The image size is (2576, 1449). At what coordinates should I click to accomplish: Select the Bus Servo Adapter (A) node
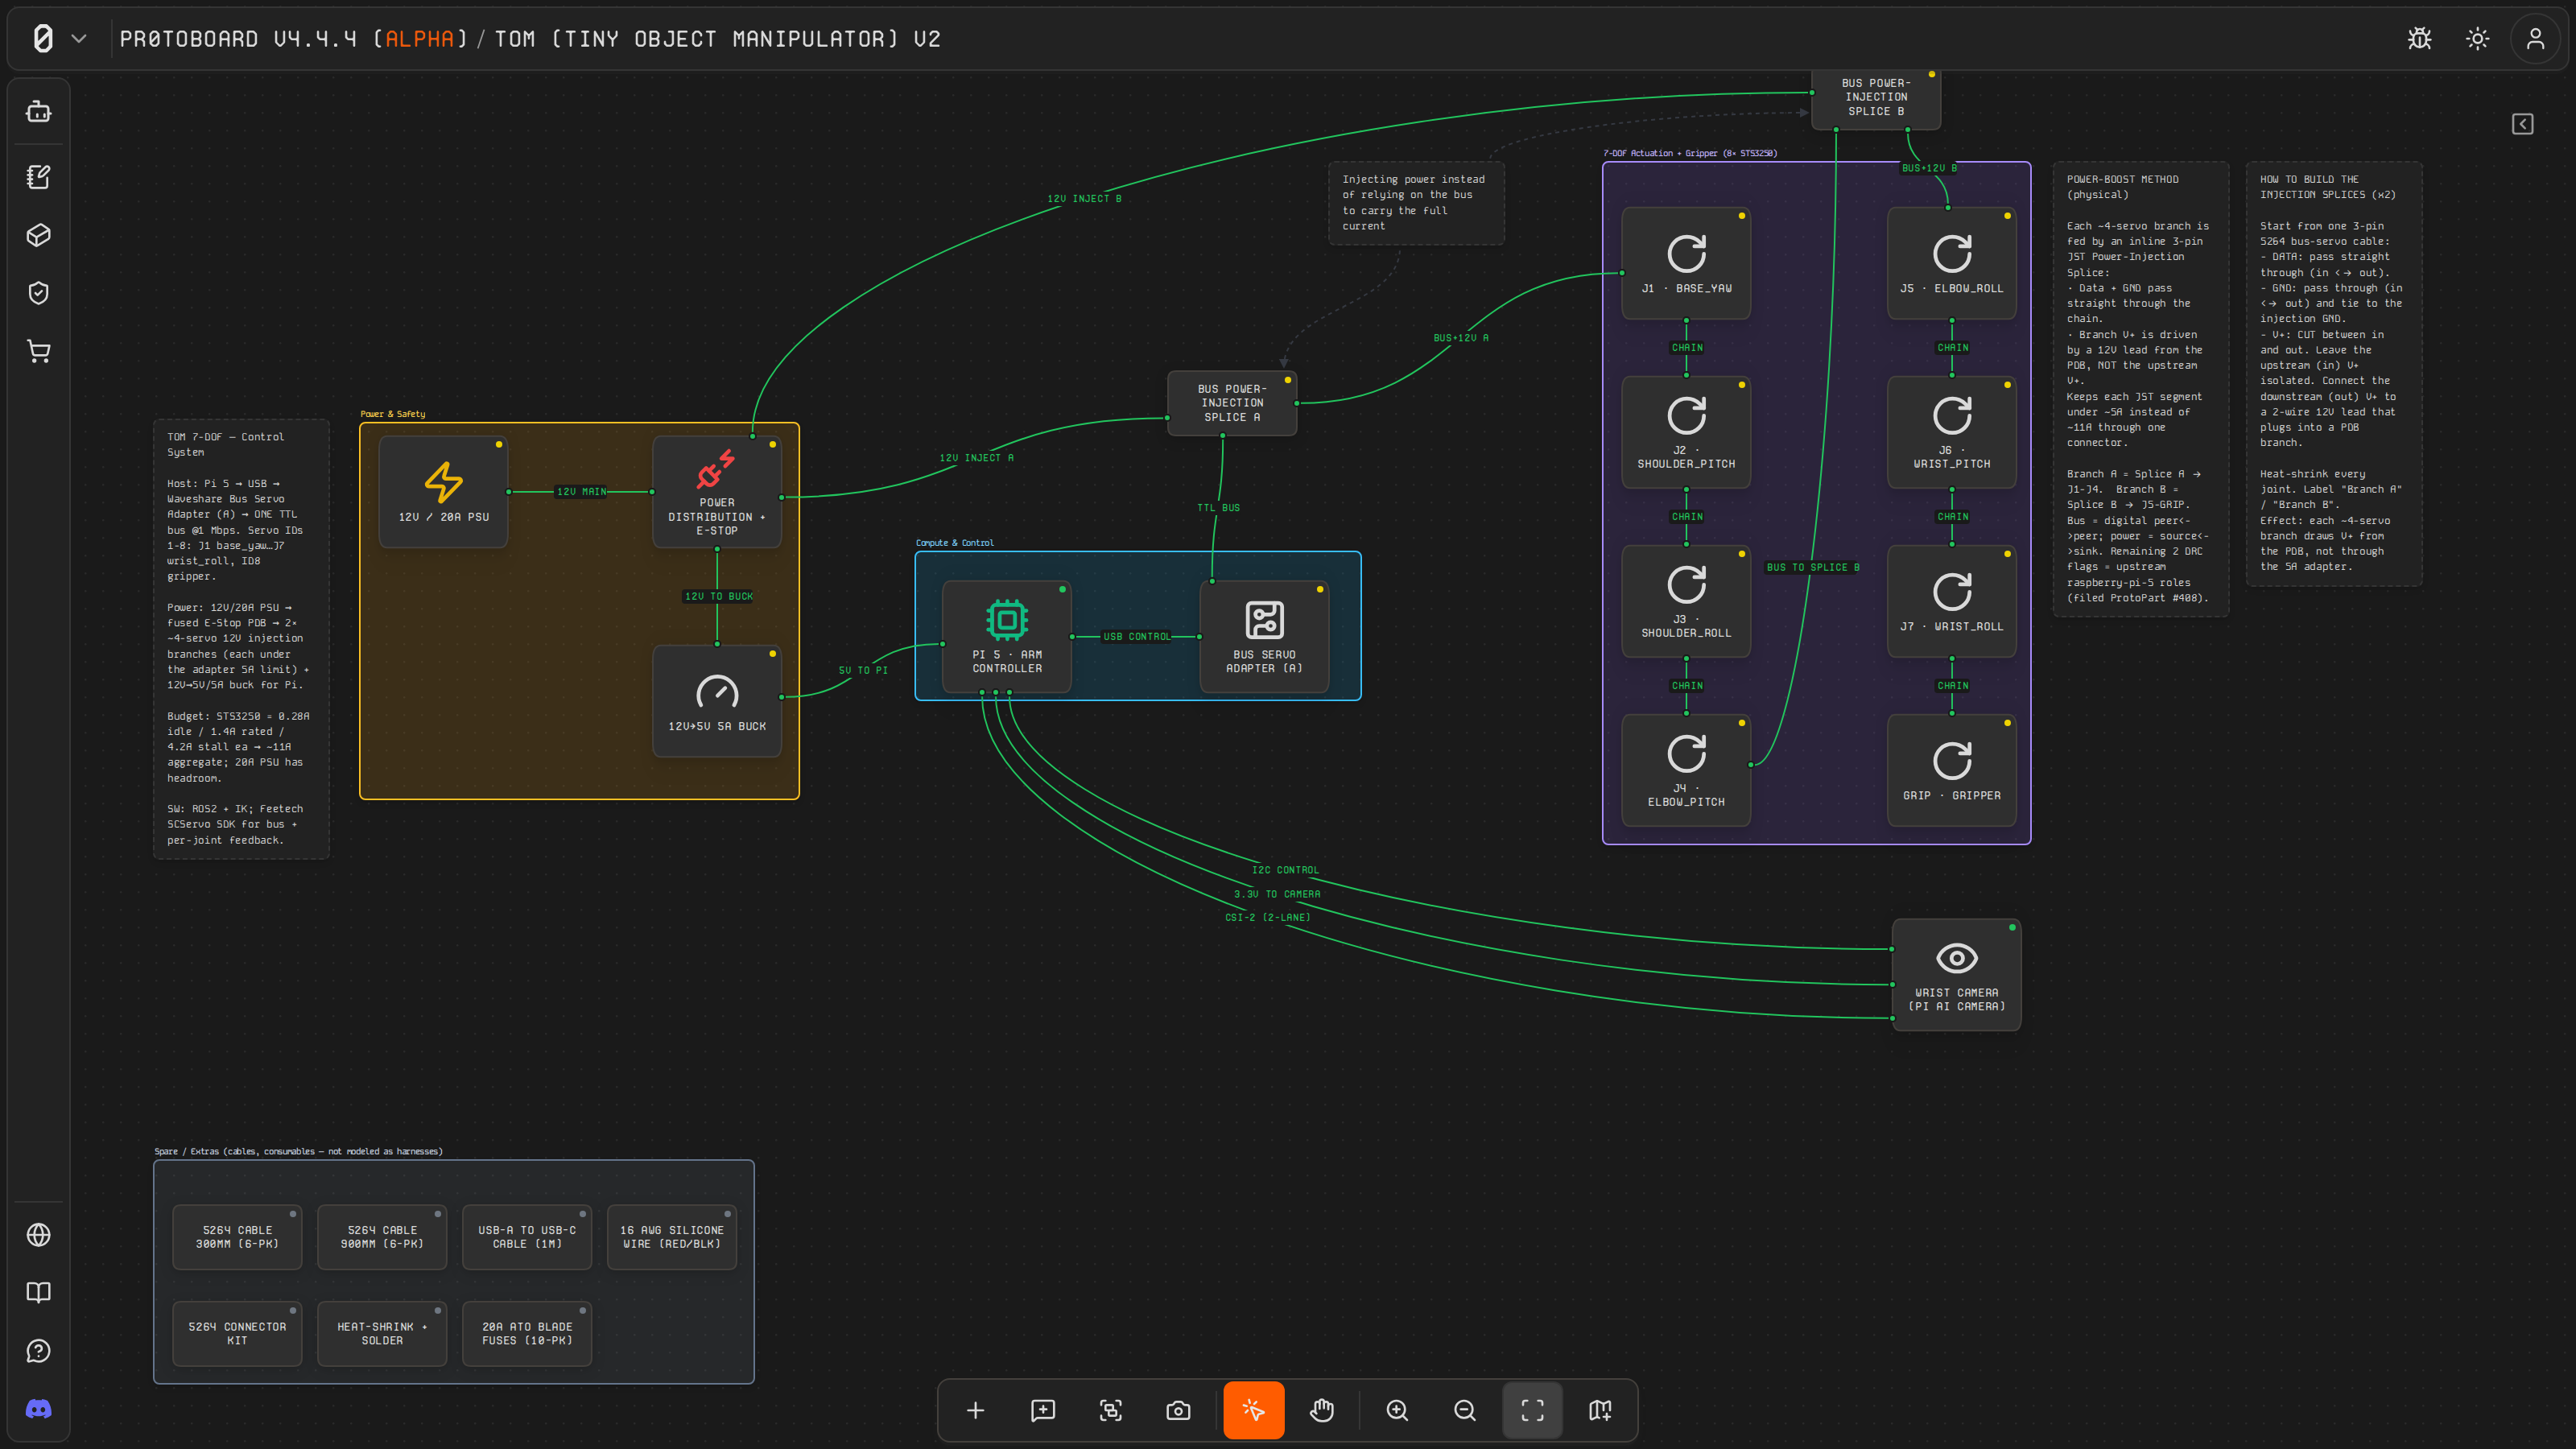[1264, 636]
